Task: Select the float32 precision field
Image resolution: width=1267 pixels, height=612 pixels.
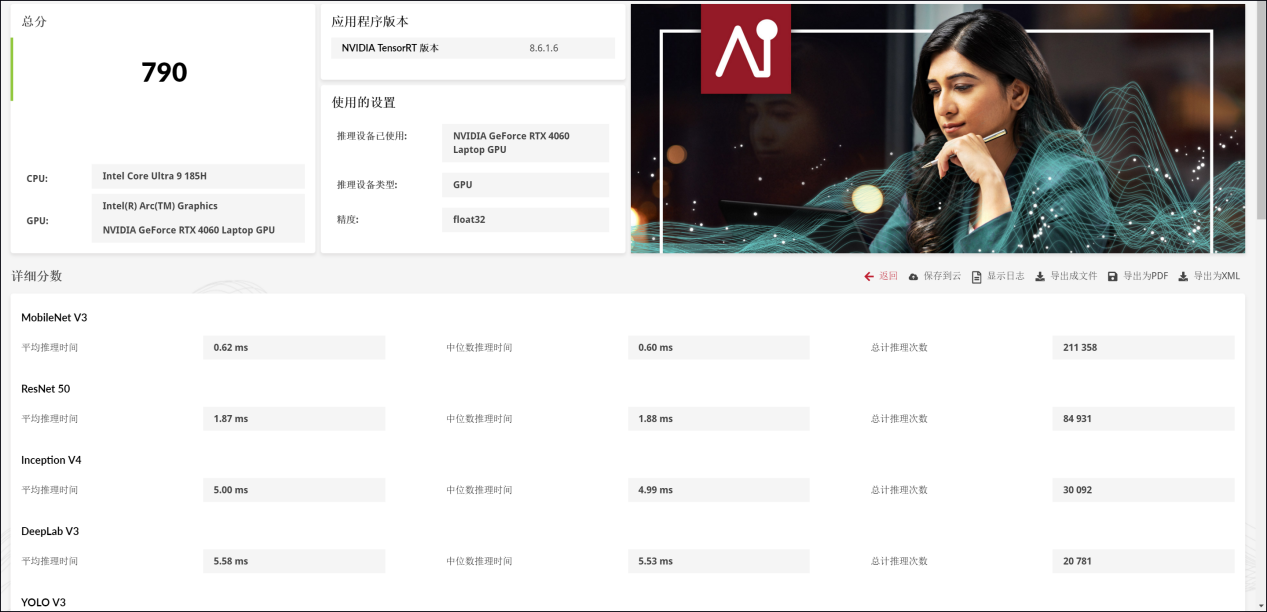Action: coord(525,219)
